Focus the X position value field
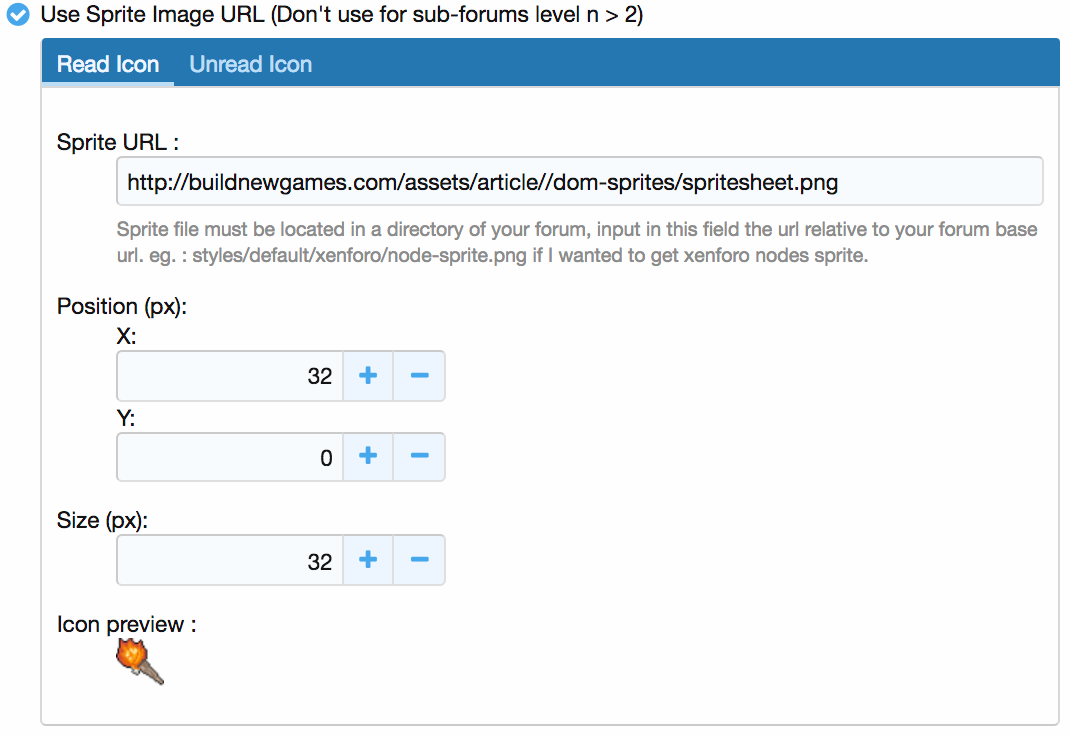1070x736 pixels. click(x=230, y=376)
